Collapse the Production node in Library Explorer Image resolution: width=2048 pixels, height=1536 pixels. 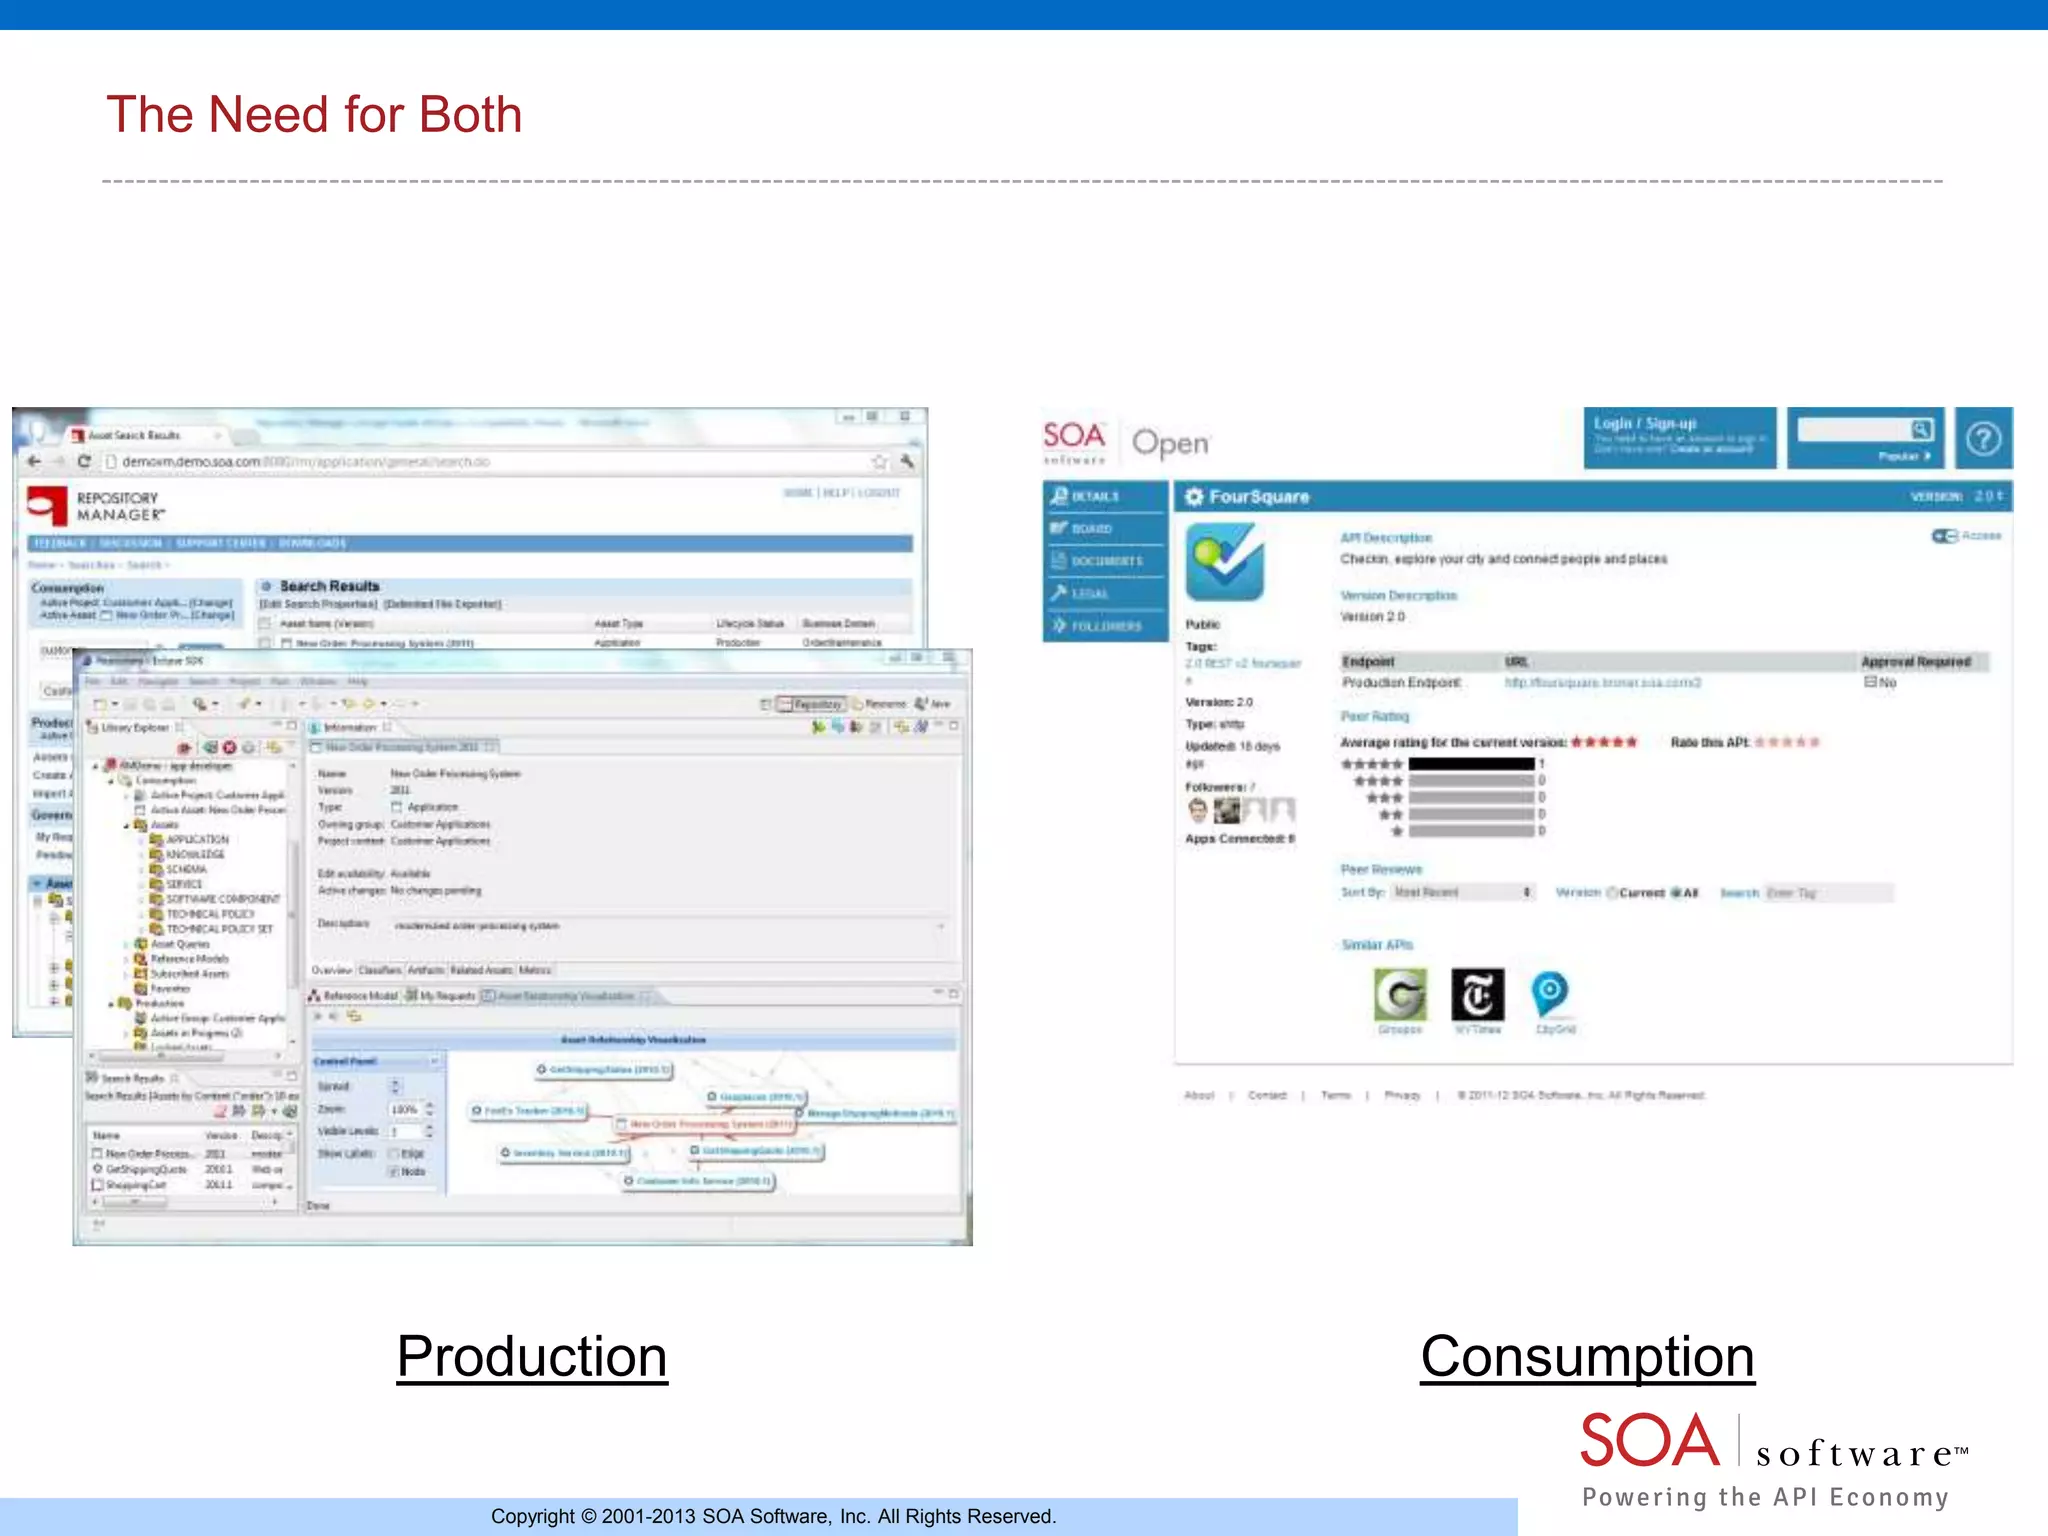point(111,1003)
